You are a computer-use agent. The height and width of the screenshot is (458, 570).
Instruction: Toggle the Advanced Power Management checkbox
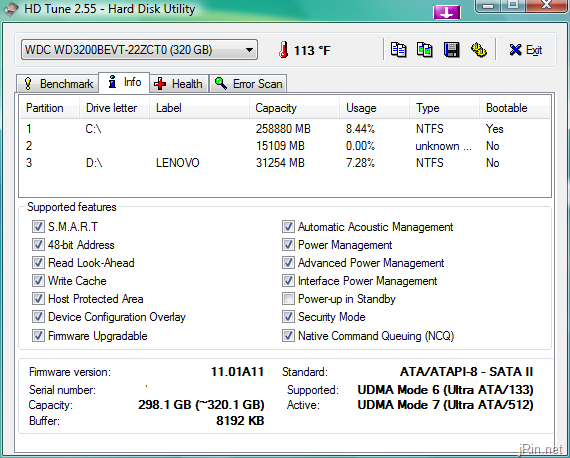(x=288, y=262)
